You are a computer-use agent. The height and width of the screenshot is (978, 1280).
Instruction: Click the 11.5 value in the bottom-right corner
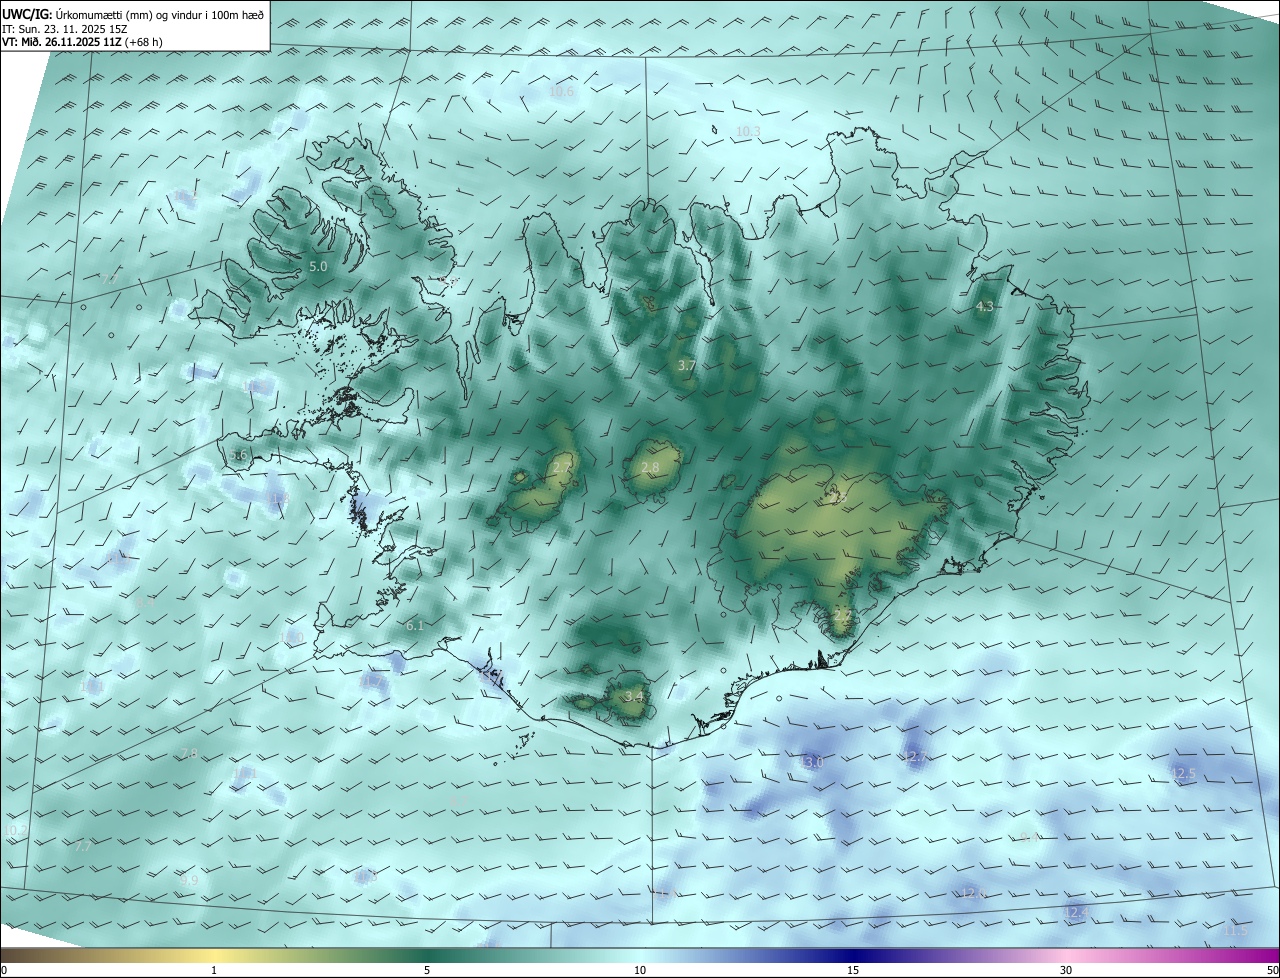click(x=1236, y=930)
